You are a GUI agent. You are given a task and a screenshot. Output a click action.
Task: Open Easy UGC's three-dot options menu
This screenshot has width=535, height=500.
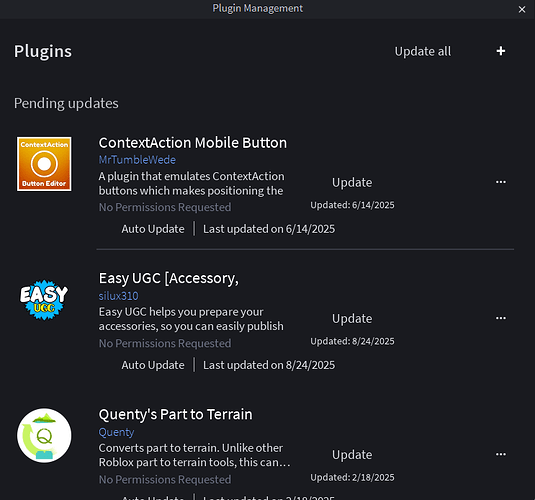501,318
